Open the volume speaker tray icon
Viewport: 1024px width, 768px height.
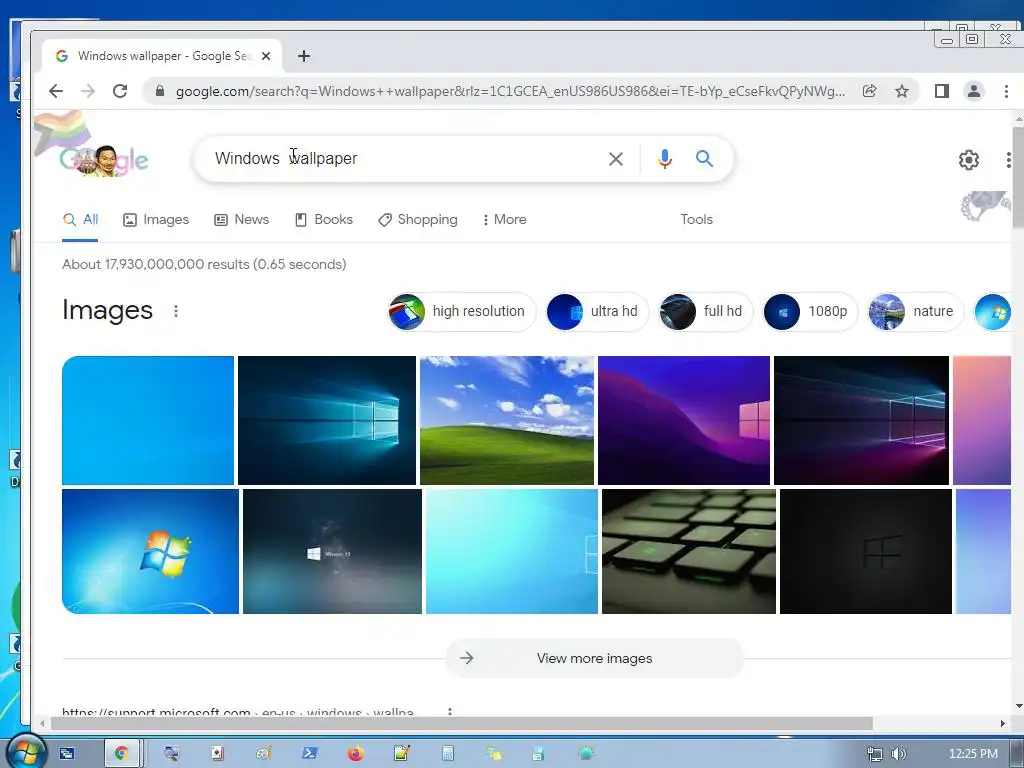click(899, 754)
